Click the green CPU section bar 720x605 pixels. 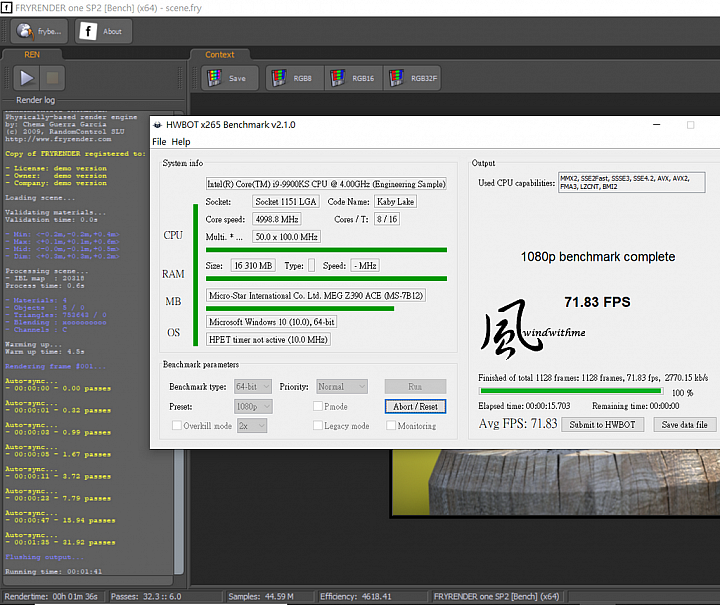326,250
